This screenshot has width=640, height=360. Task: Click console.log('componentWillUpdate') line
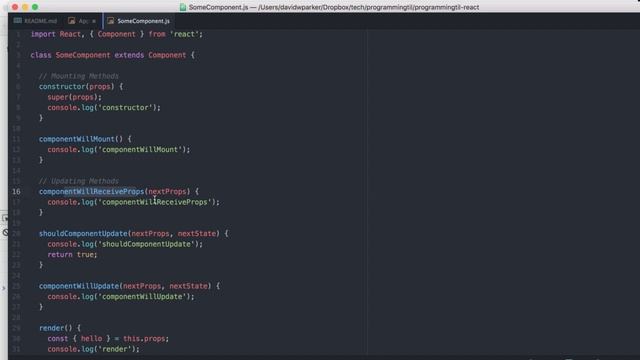[121, 297]
